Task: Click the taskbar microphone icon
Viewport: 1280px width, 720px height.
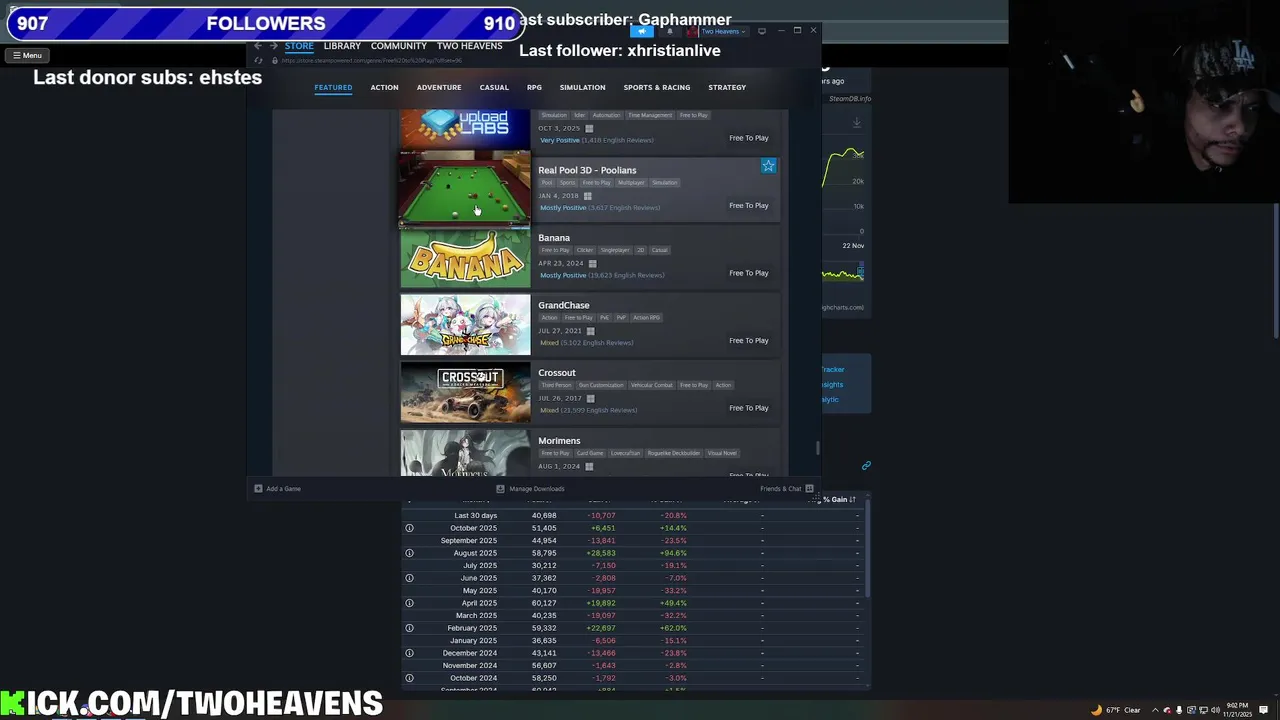Action: [1179, 710]
